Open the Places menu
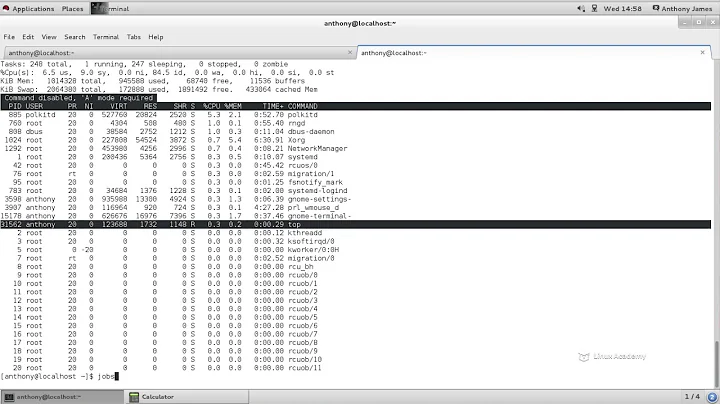720x404 pixels. click(73, 8)
